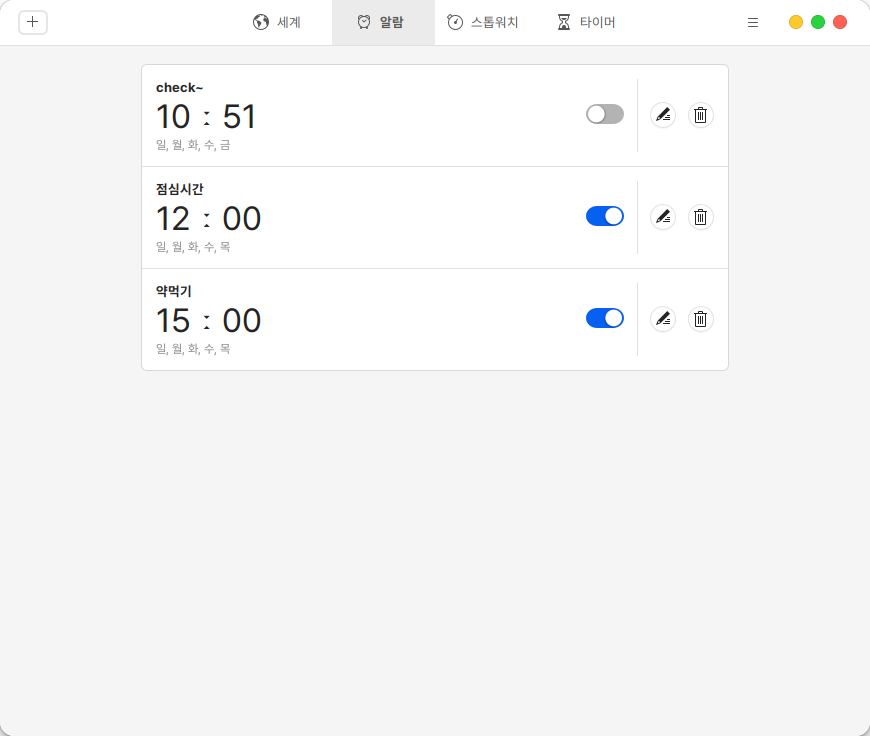Open the hamburger menu icon
The height and width of the screenshot is (736, 870).
753,22
